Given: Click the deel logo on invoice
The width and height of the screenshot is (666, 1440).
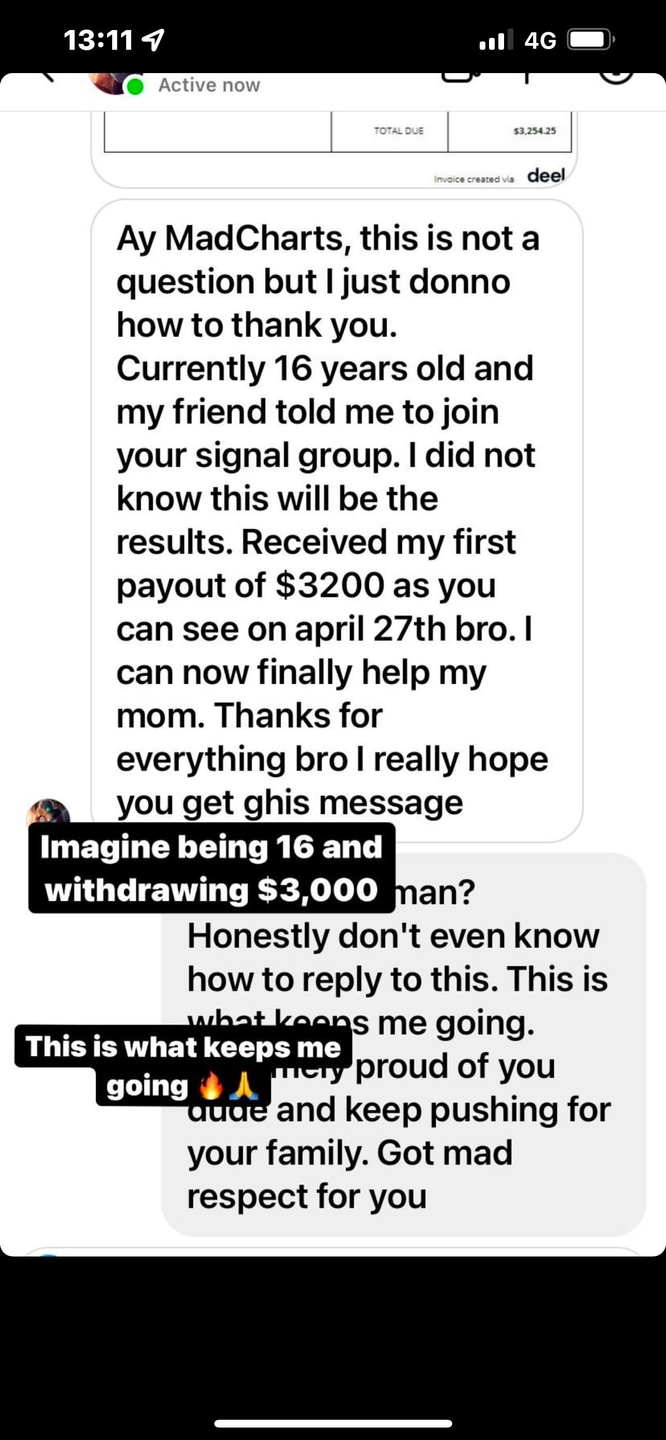Looking at the screenshot, I should pyautogui.click(x=546, y=175).
